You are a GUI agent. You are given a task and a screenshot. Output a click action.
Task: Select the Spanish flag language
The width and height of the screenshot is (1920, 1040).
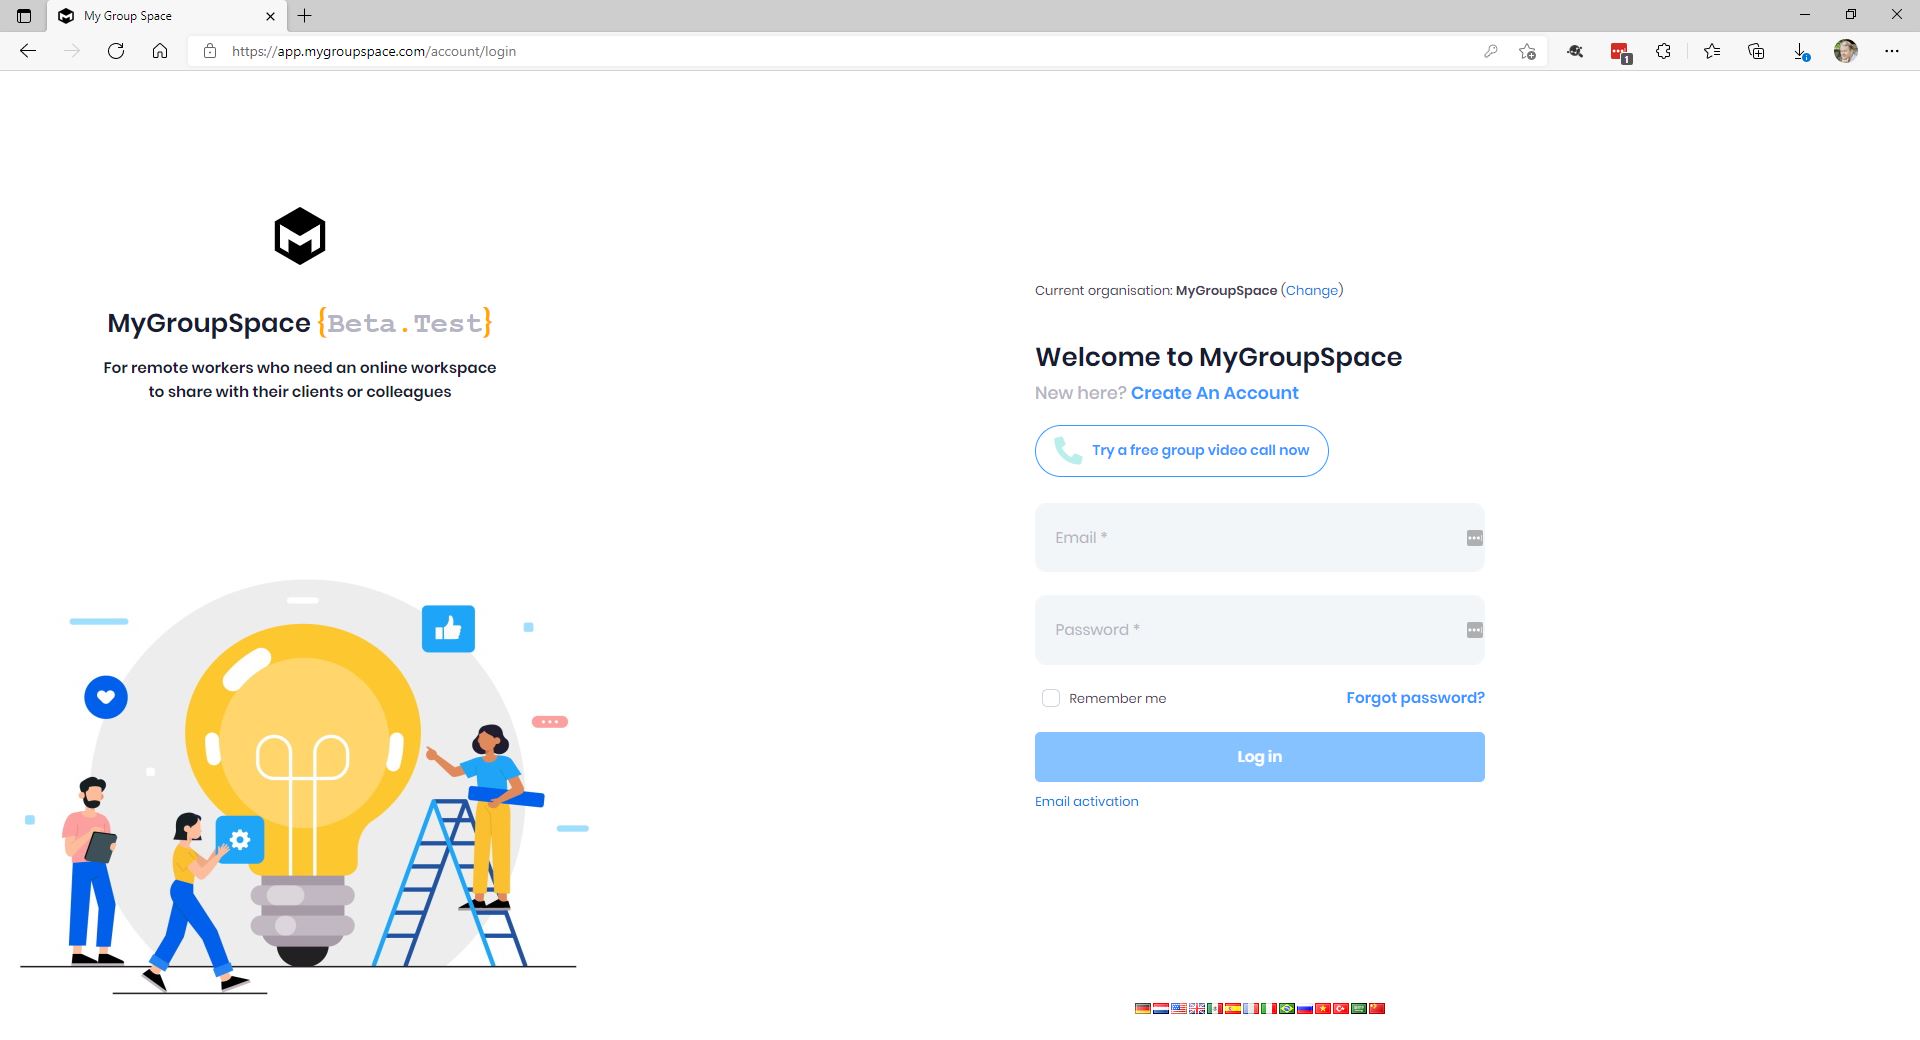(x=1233, y=1008)
